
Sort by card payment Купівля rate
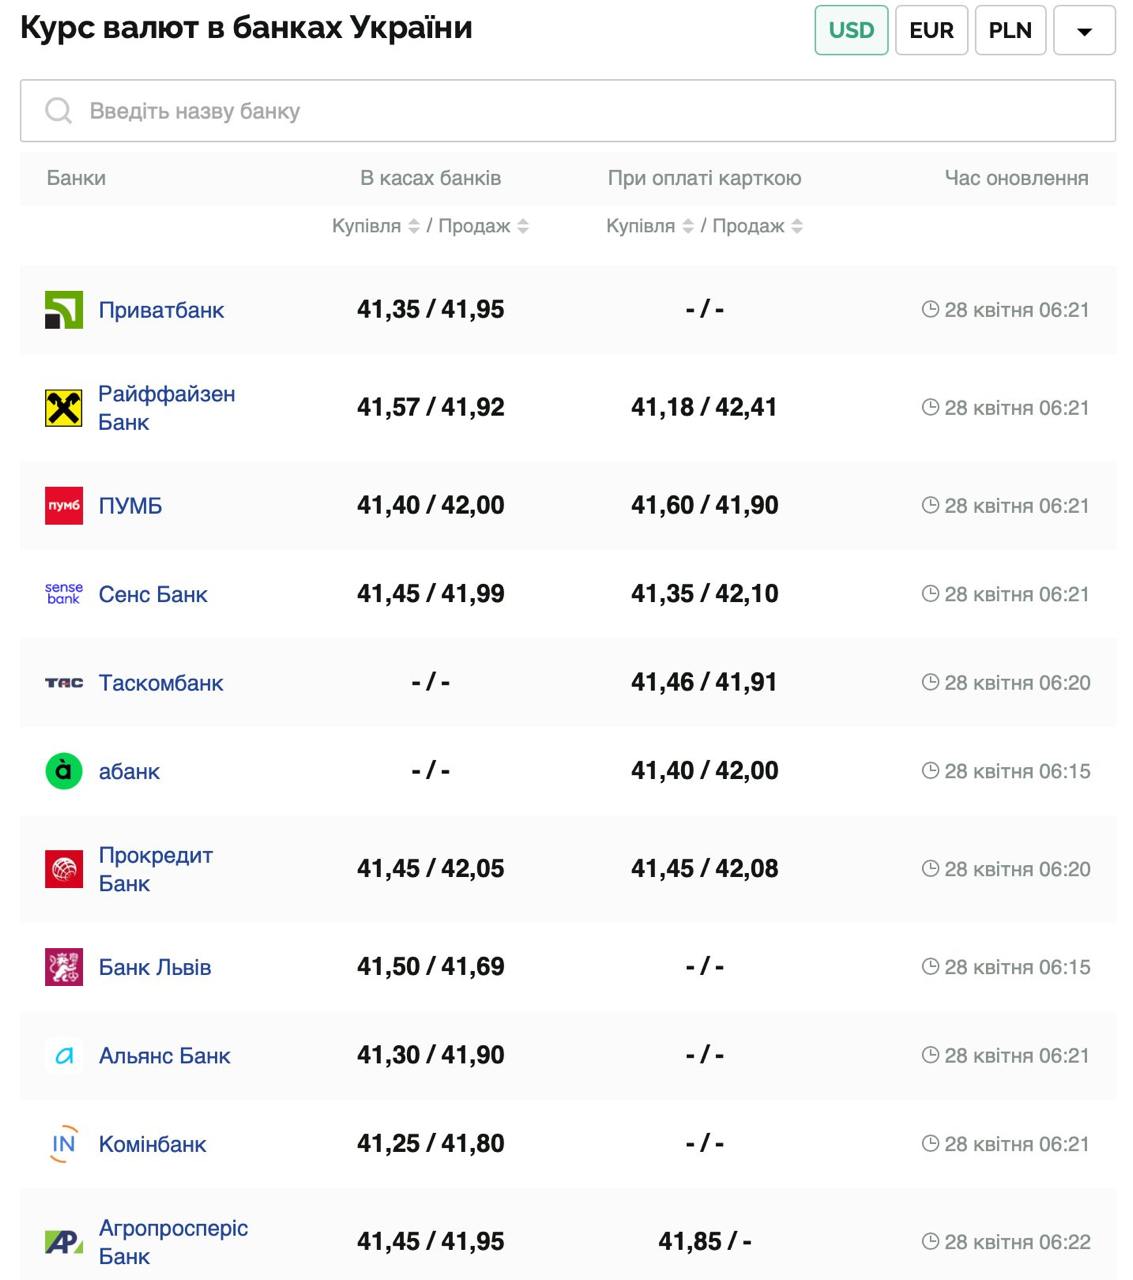(x=688, y=227)
